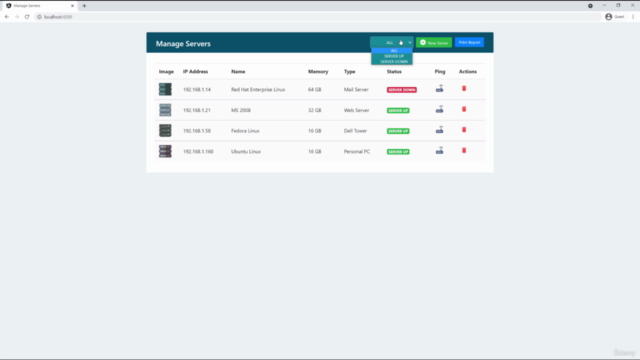This screenshot has width=640, height=360.
Task: Open the status filter dropdown
Action: click(x=391, y=42)
